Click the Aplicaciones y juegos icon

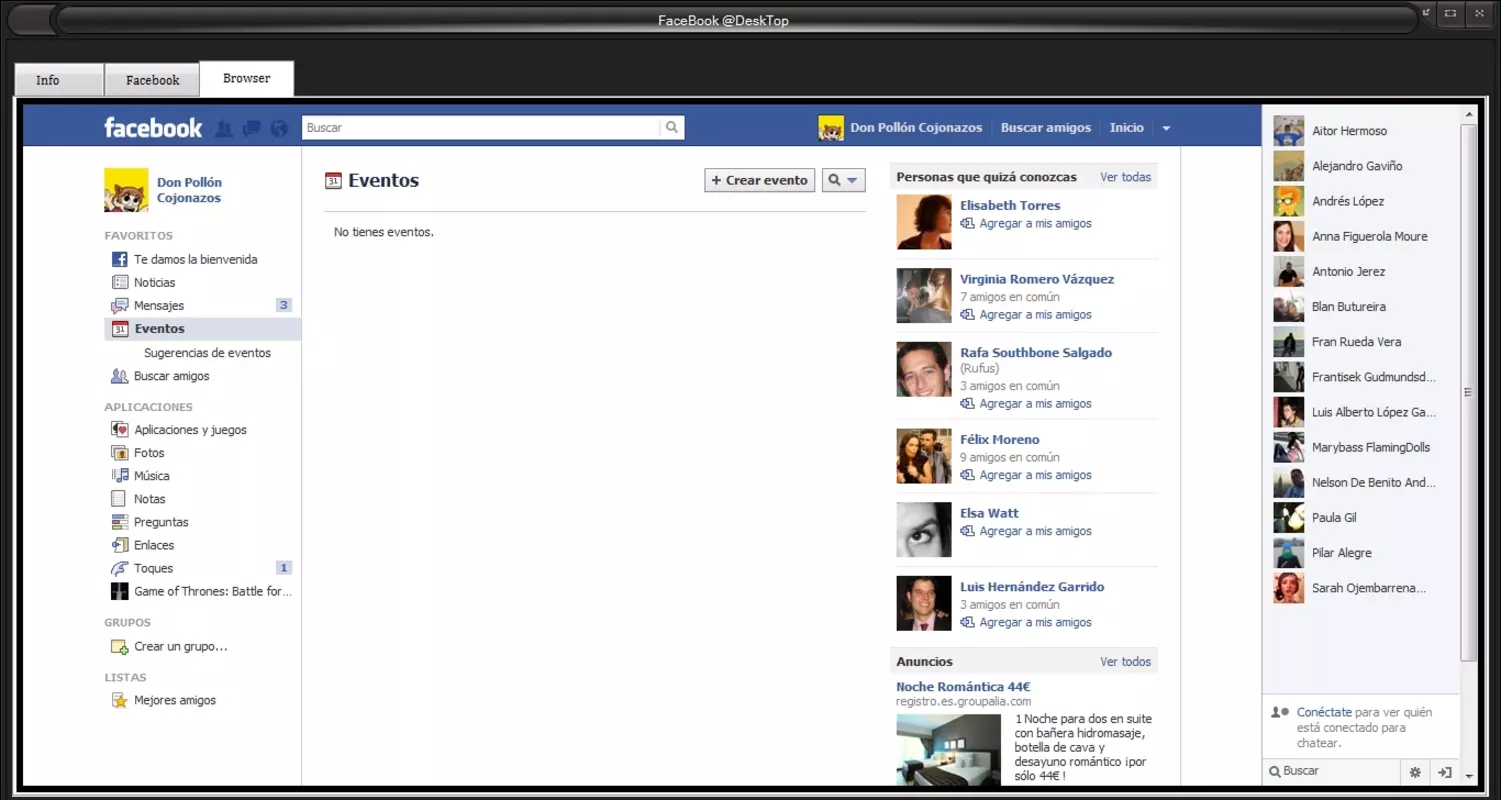point(120,430)
